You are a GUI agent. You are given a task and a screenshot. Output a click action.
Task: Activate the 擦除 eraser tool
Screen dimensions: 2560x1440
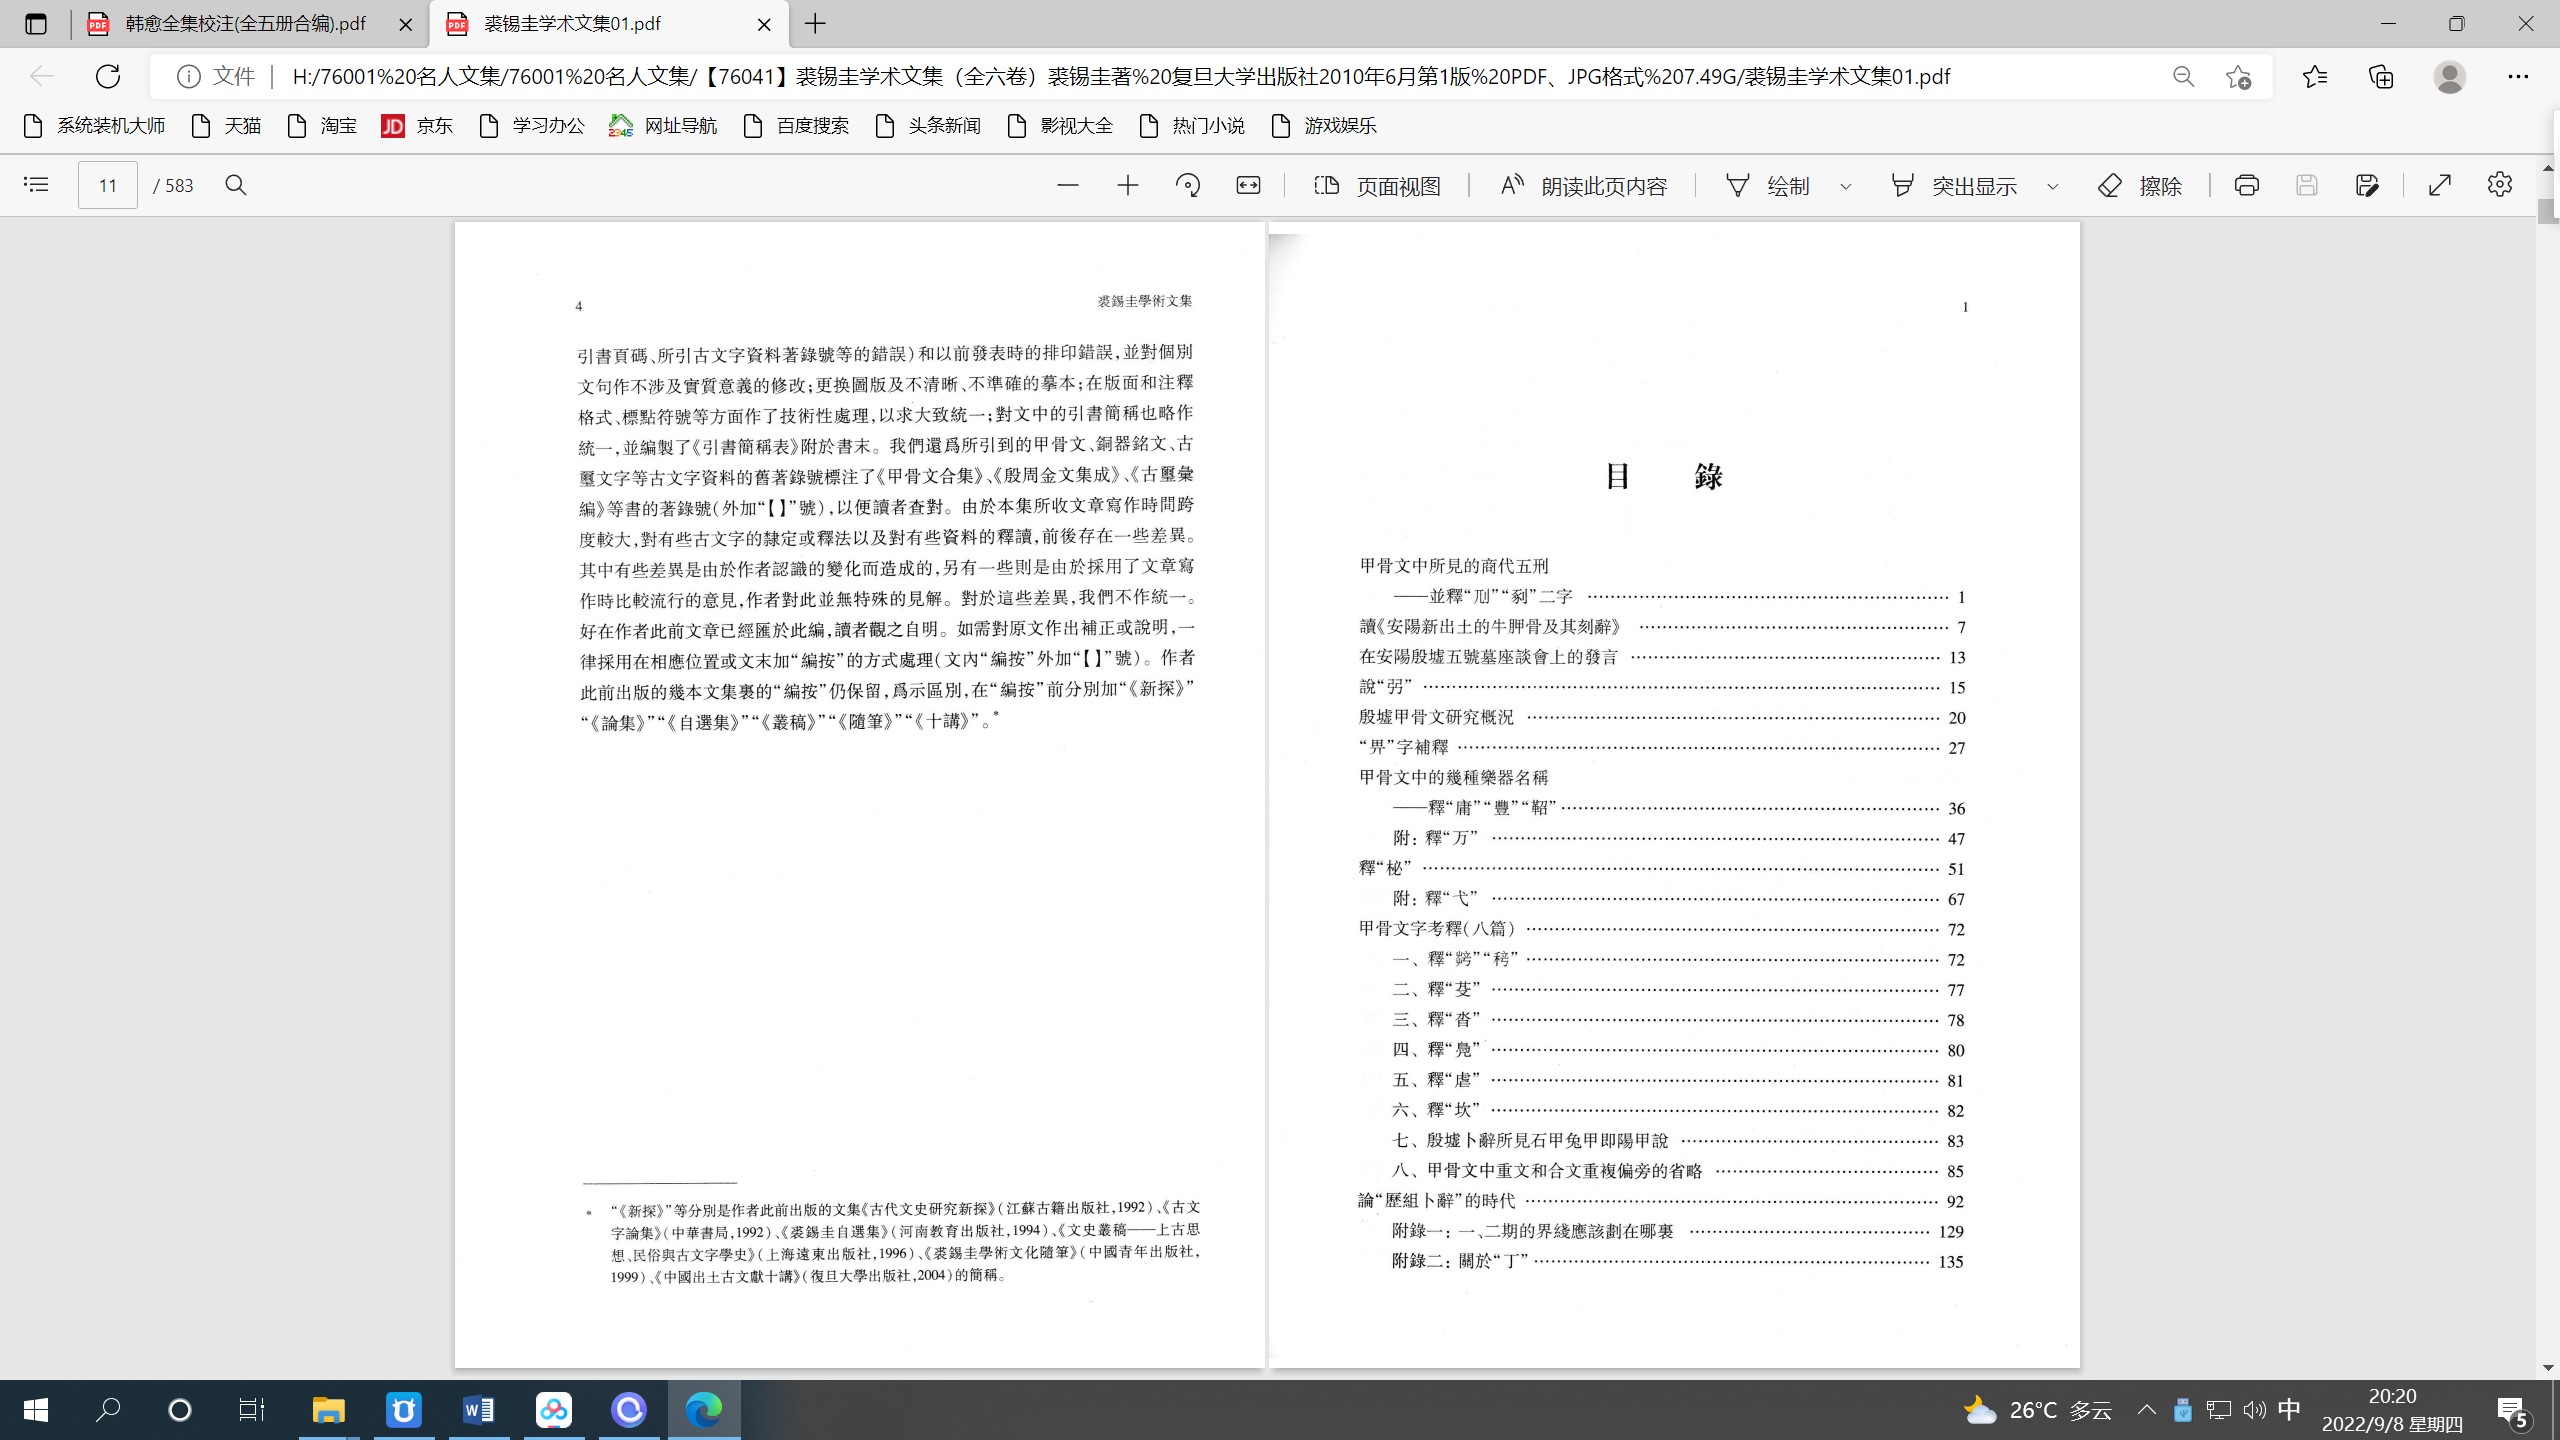coord(2140,184)
